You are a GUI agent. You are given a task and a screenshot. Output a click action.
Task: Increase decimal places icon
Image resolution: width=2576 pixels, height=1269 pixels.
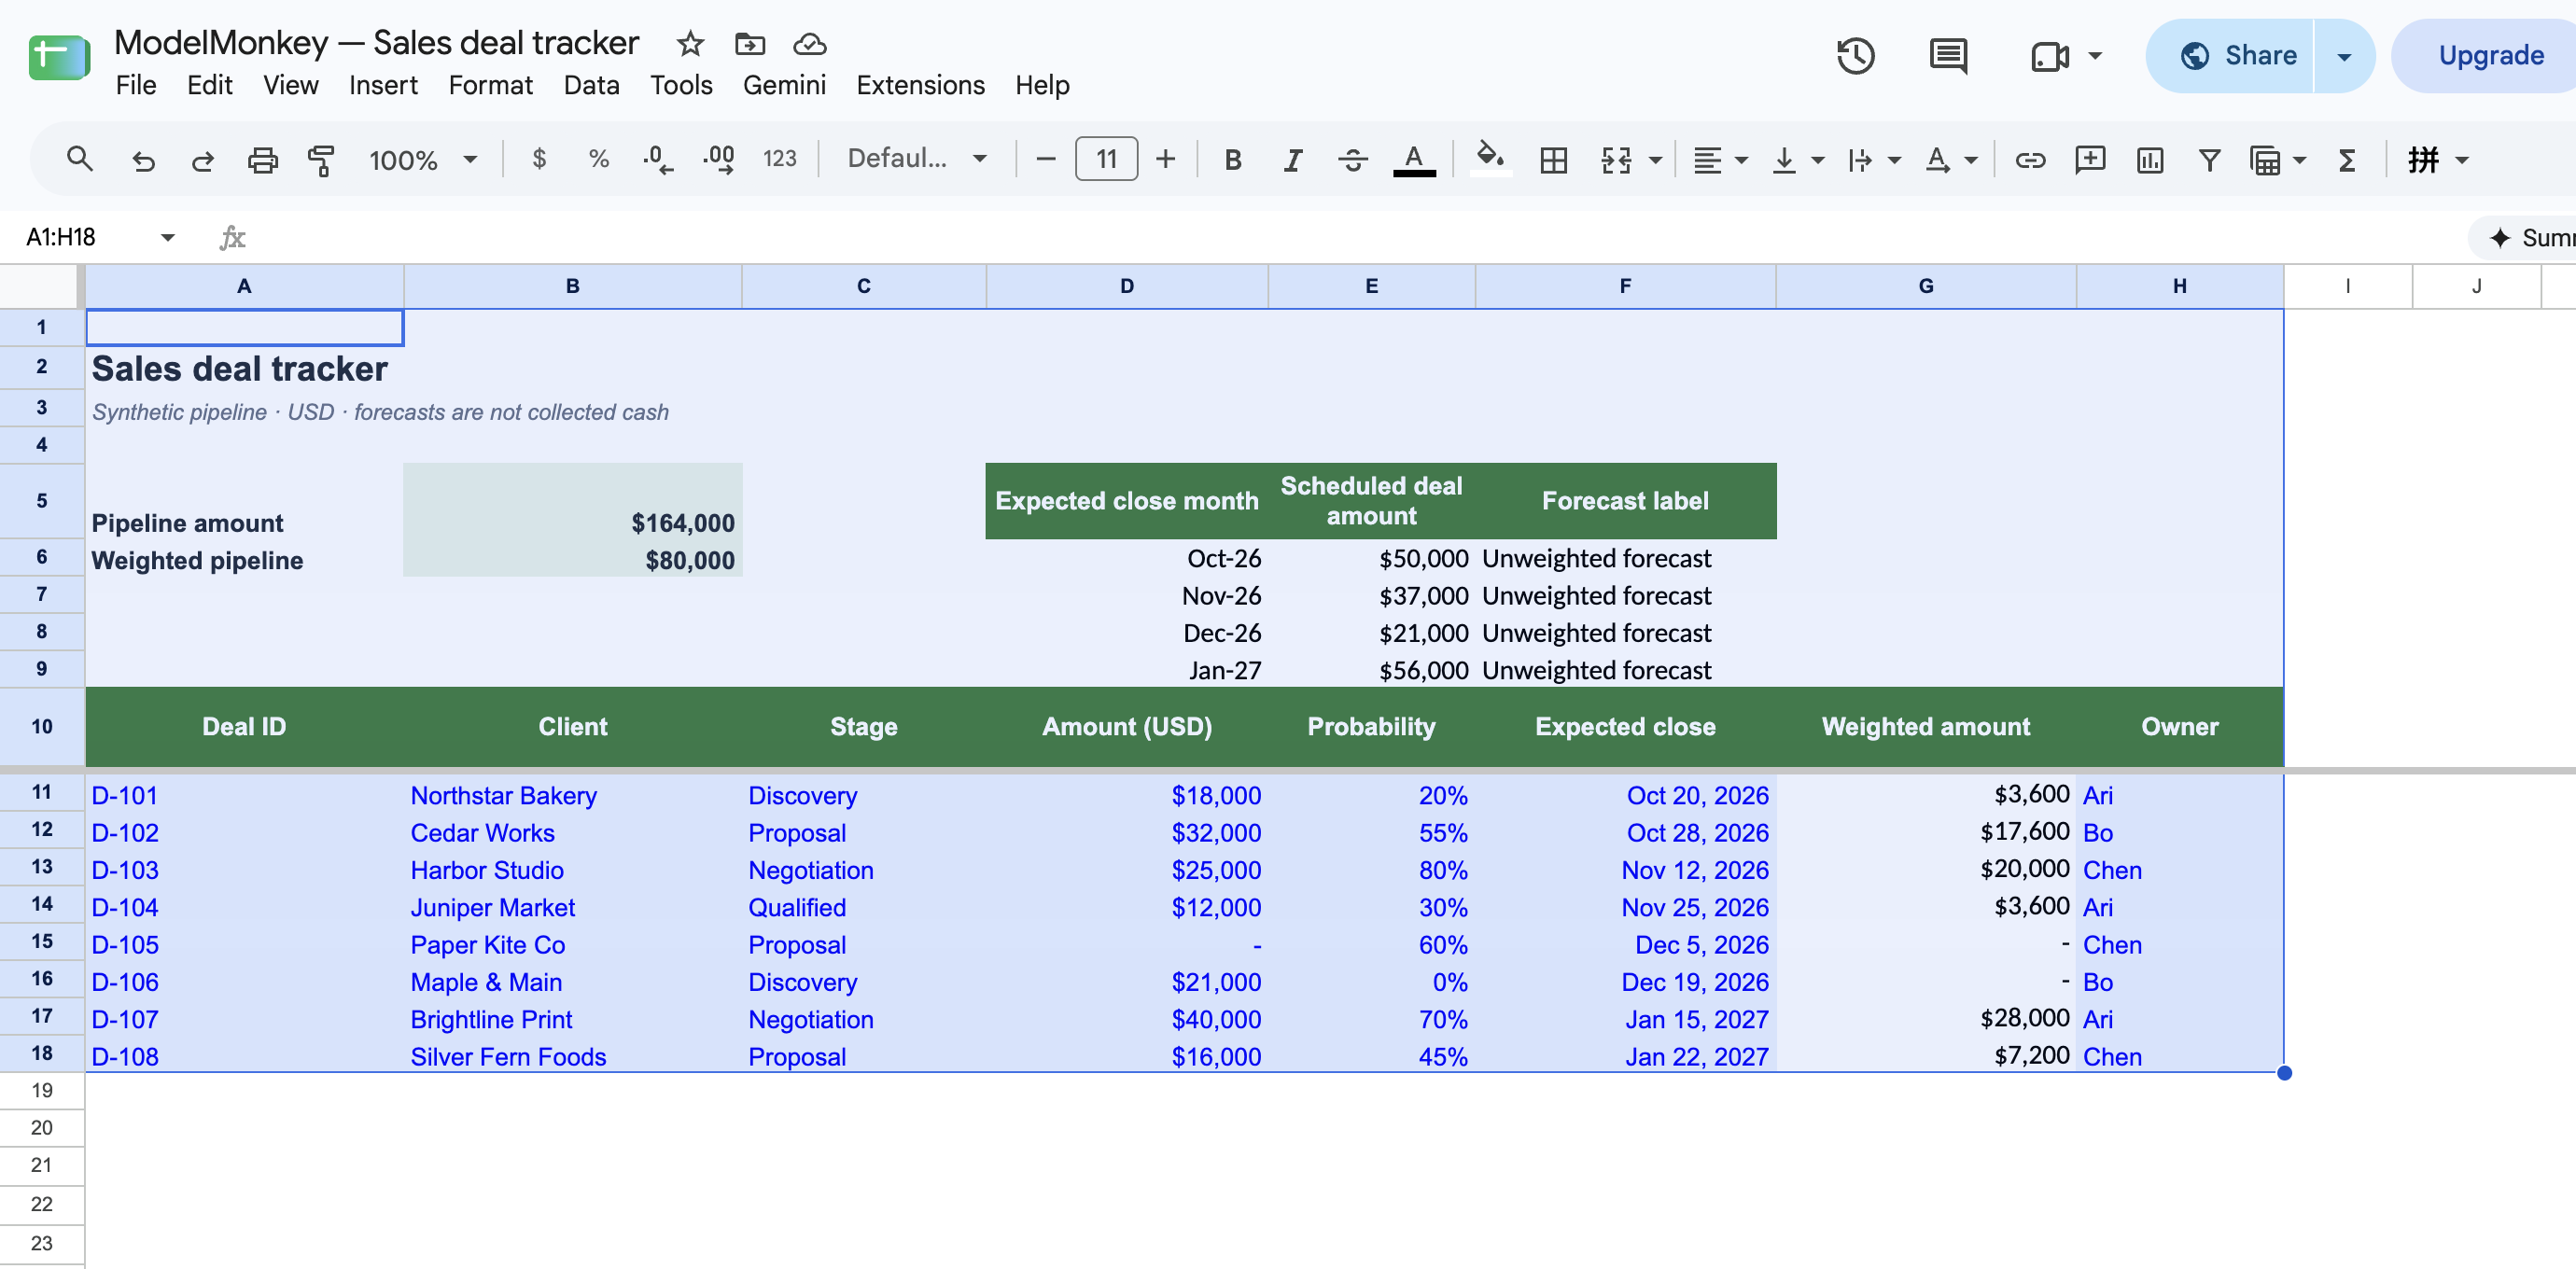718,159
